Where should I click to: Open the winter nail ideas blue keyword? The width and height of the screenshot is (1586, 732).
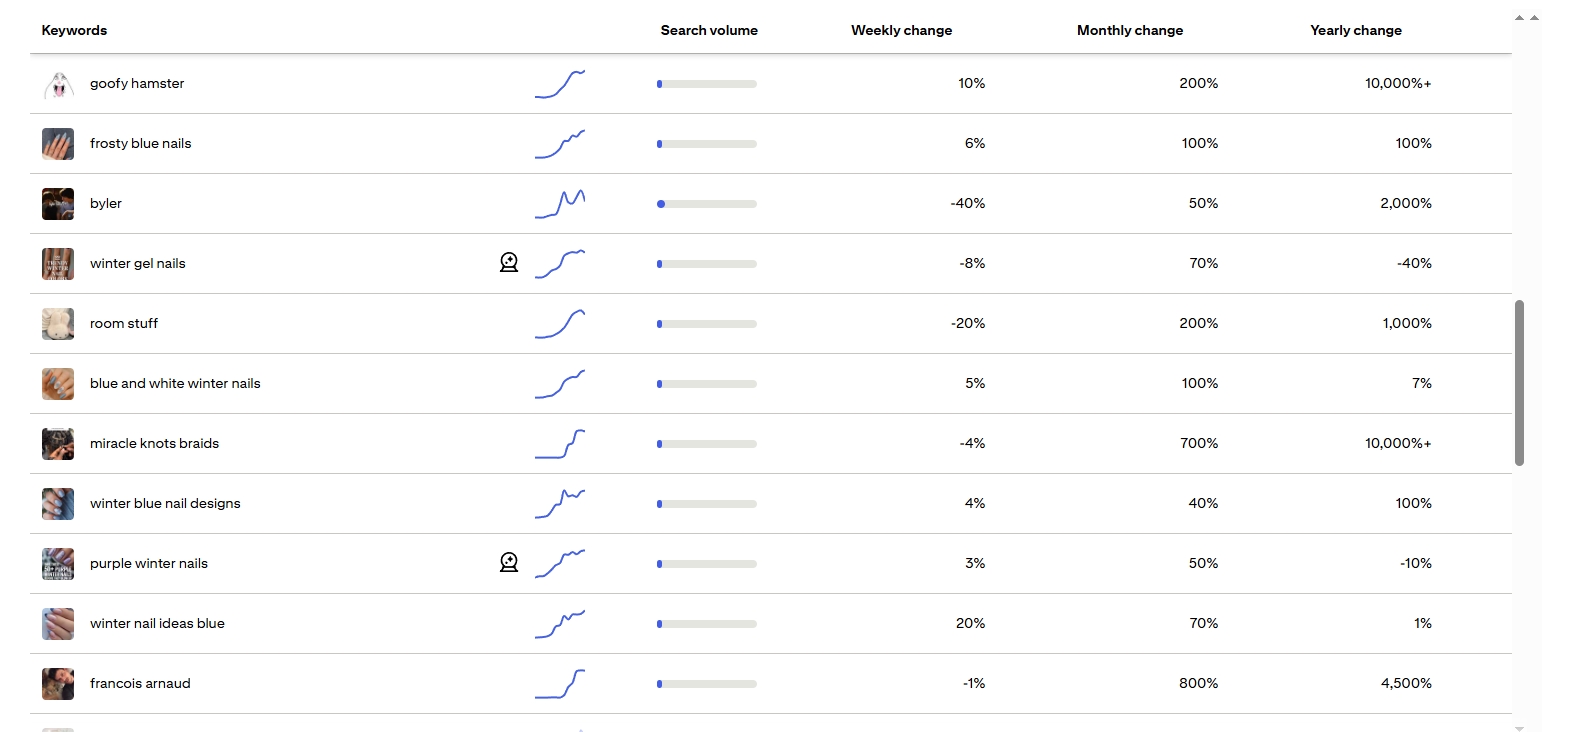[157, 623]
